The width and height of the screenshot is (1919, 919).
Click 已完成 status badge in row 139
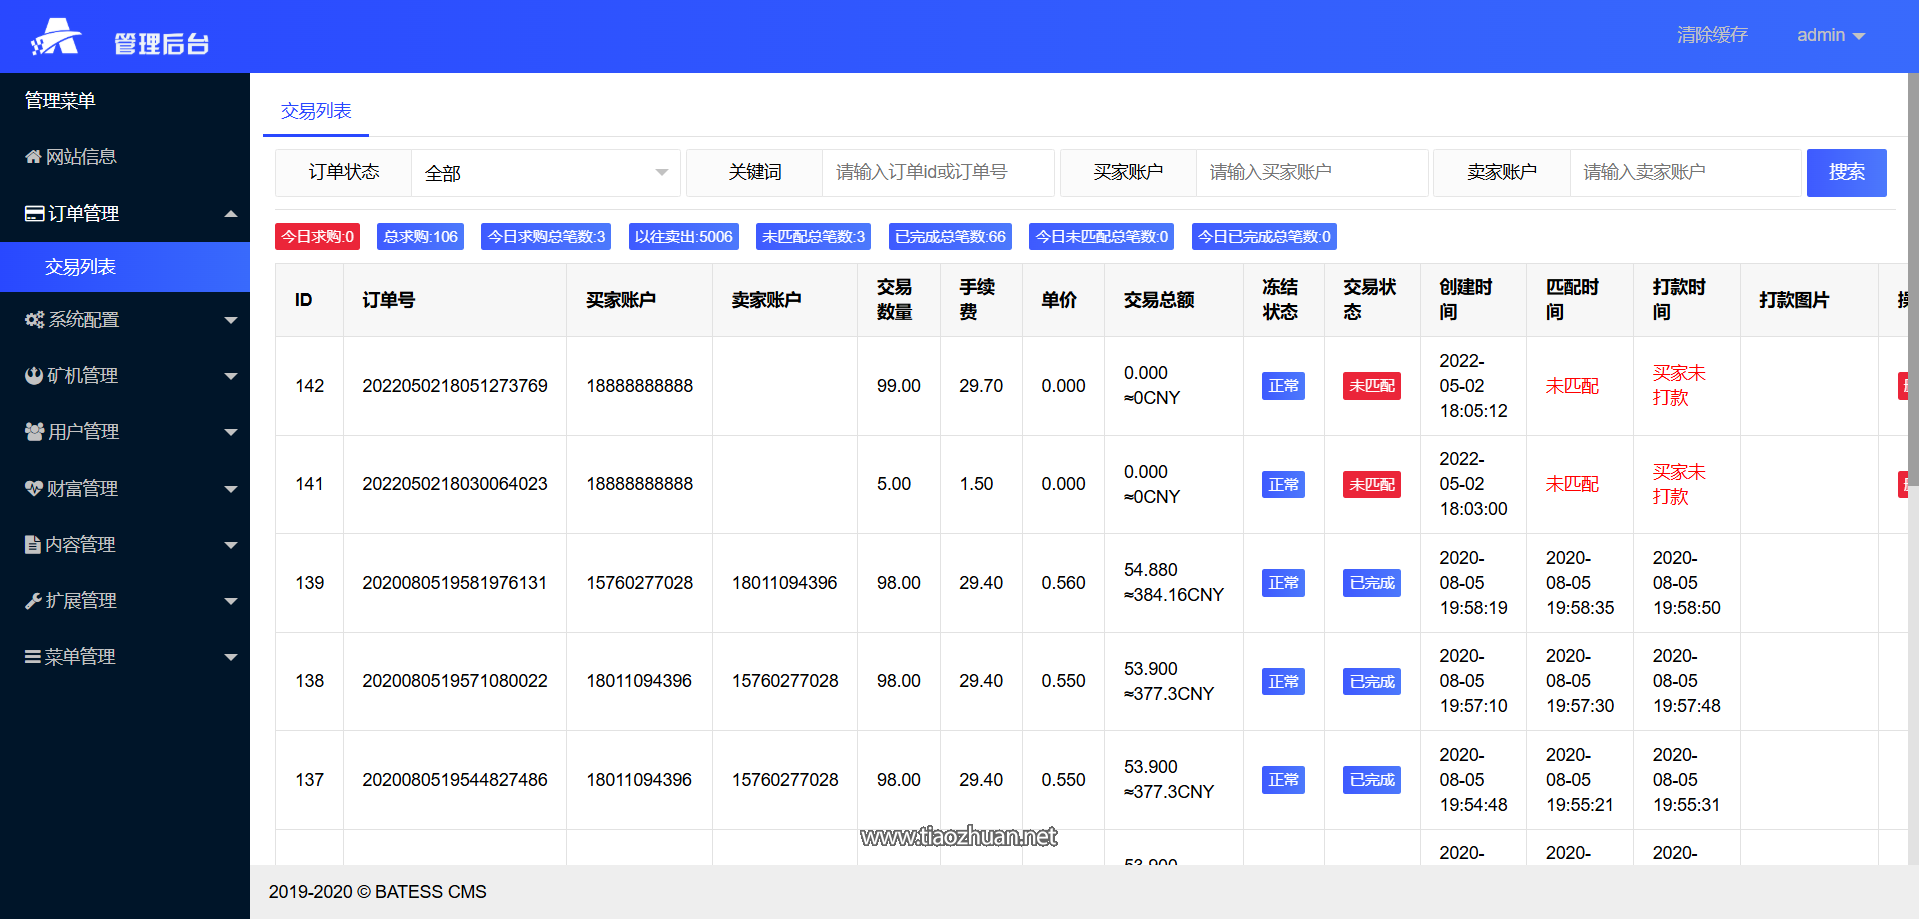click(1372, 583)
